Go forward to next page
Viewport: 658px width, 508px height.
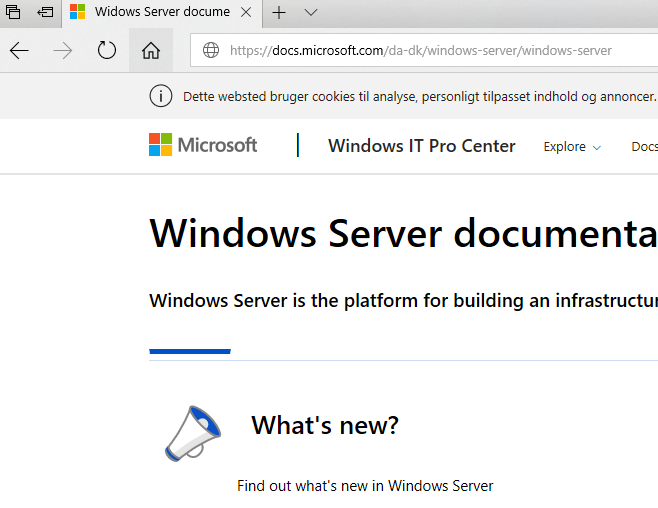(x=63, y=51)
